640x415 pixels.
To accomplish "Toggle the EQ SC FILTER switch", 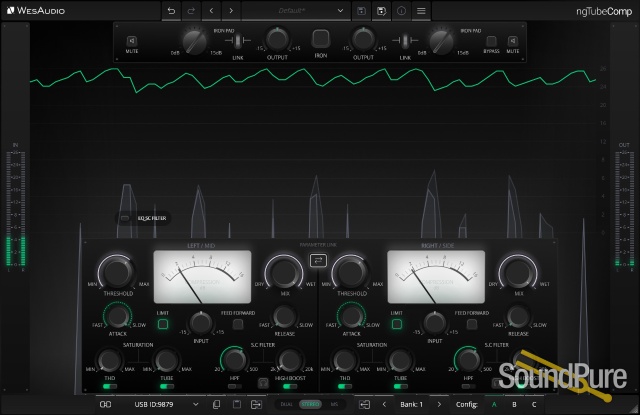I will click(125, 218).
